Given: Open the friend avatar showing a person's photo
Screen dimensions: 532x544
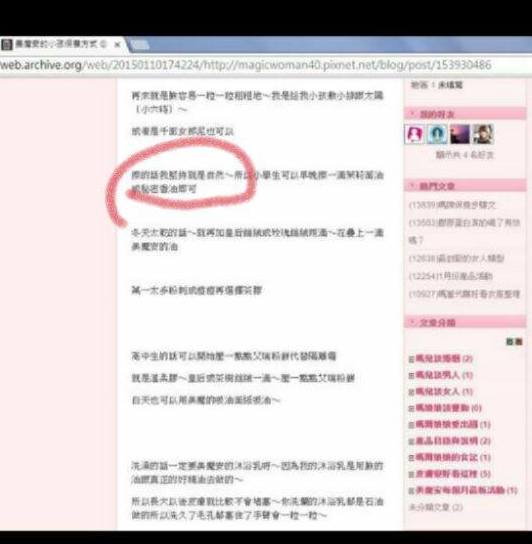Looking at the screenshot, I should (483, 134).
